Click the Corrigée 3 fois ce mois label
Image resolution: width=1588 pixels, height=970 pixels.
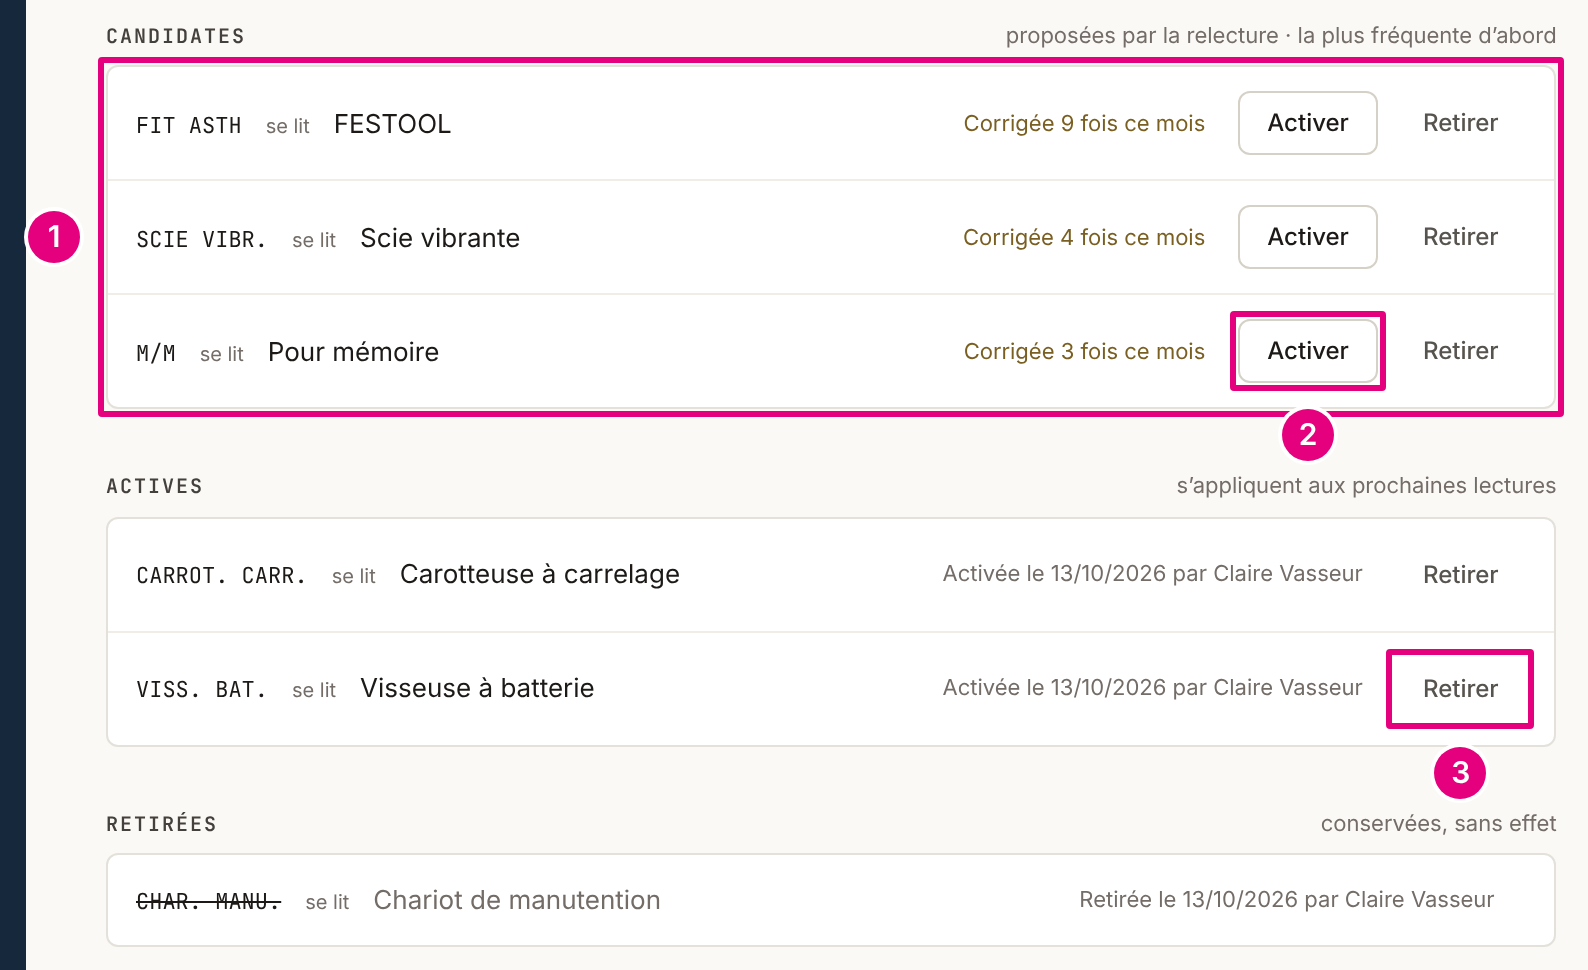tap(1084, 352)
